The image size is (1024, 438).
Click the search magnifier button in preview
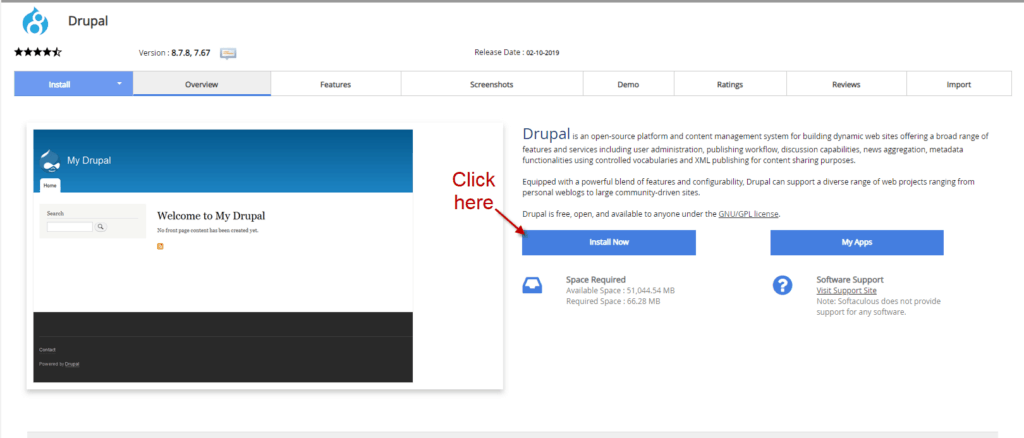coord(101,227)
